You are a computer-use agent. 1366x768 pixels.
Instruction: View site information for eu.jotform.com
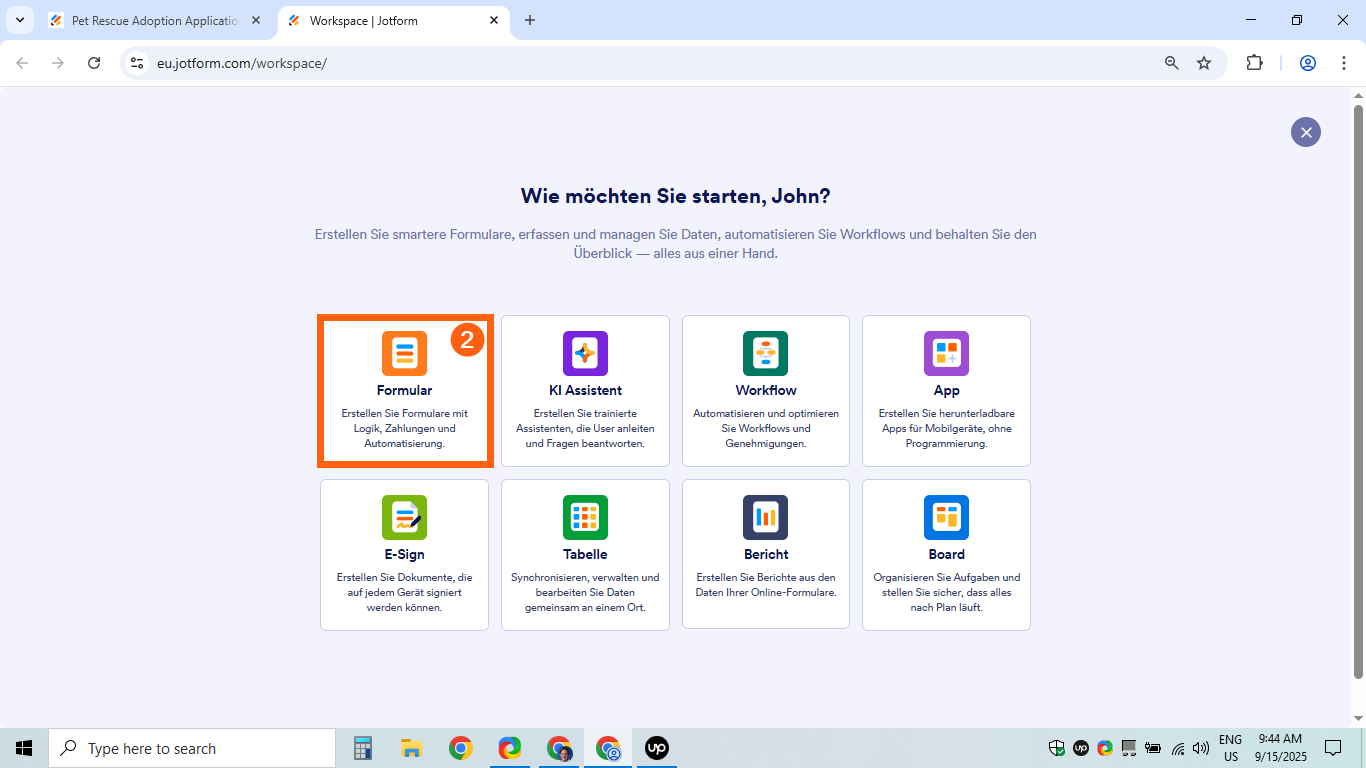(137, 63)
